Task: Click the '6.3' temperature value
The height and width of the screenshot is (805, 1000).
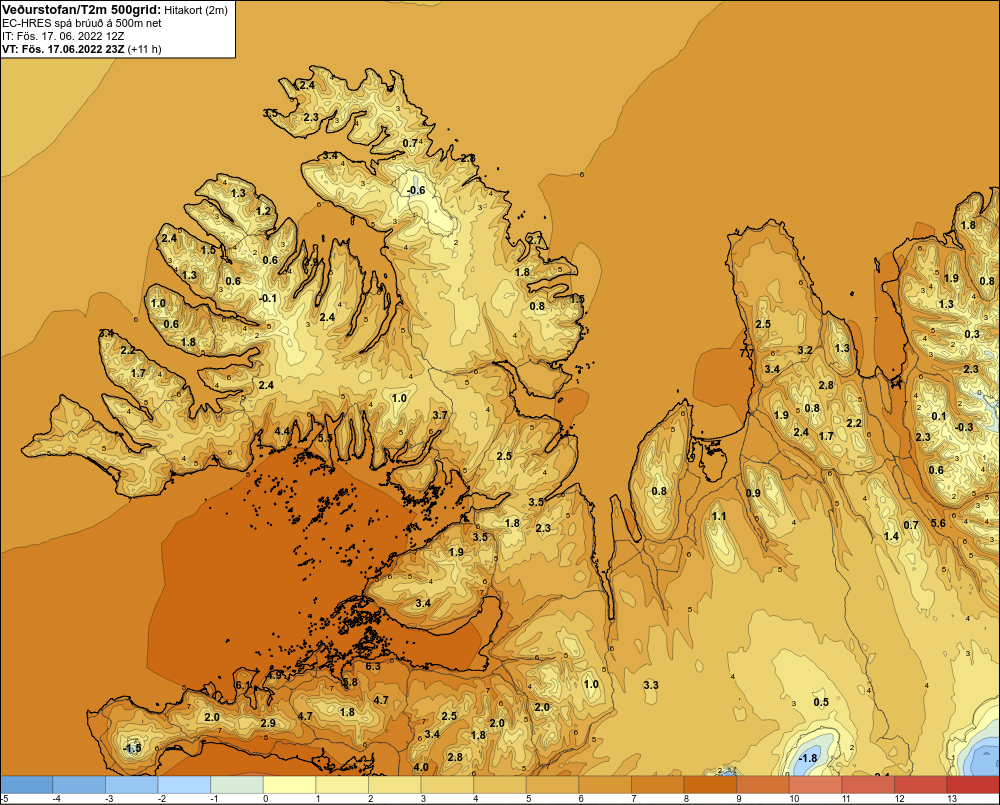Action: tap(372, 667)
